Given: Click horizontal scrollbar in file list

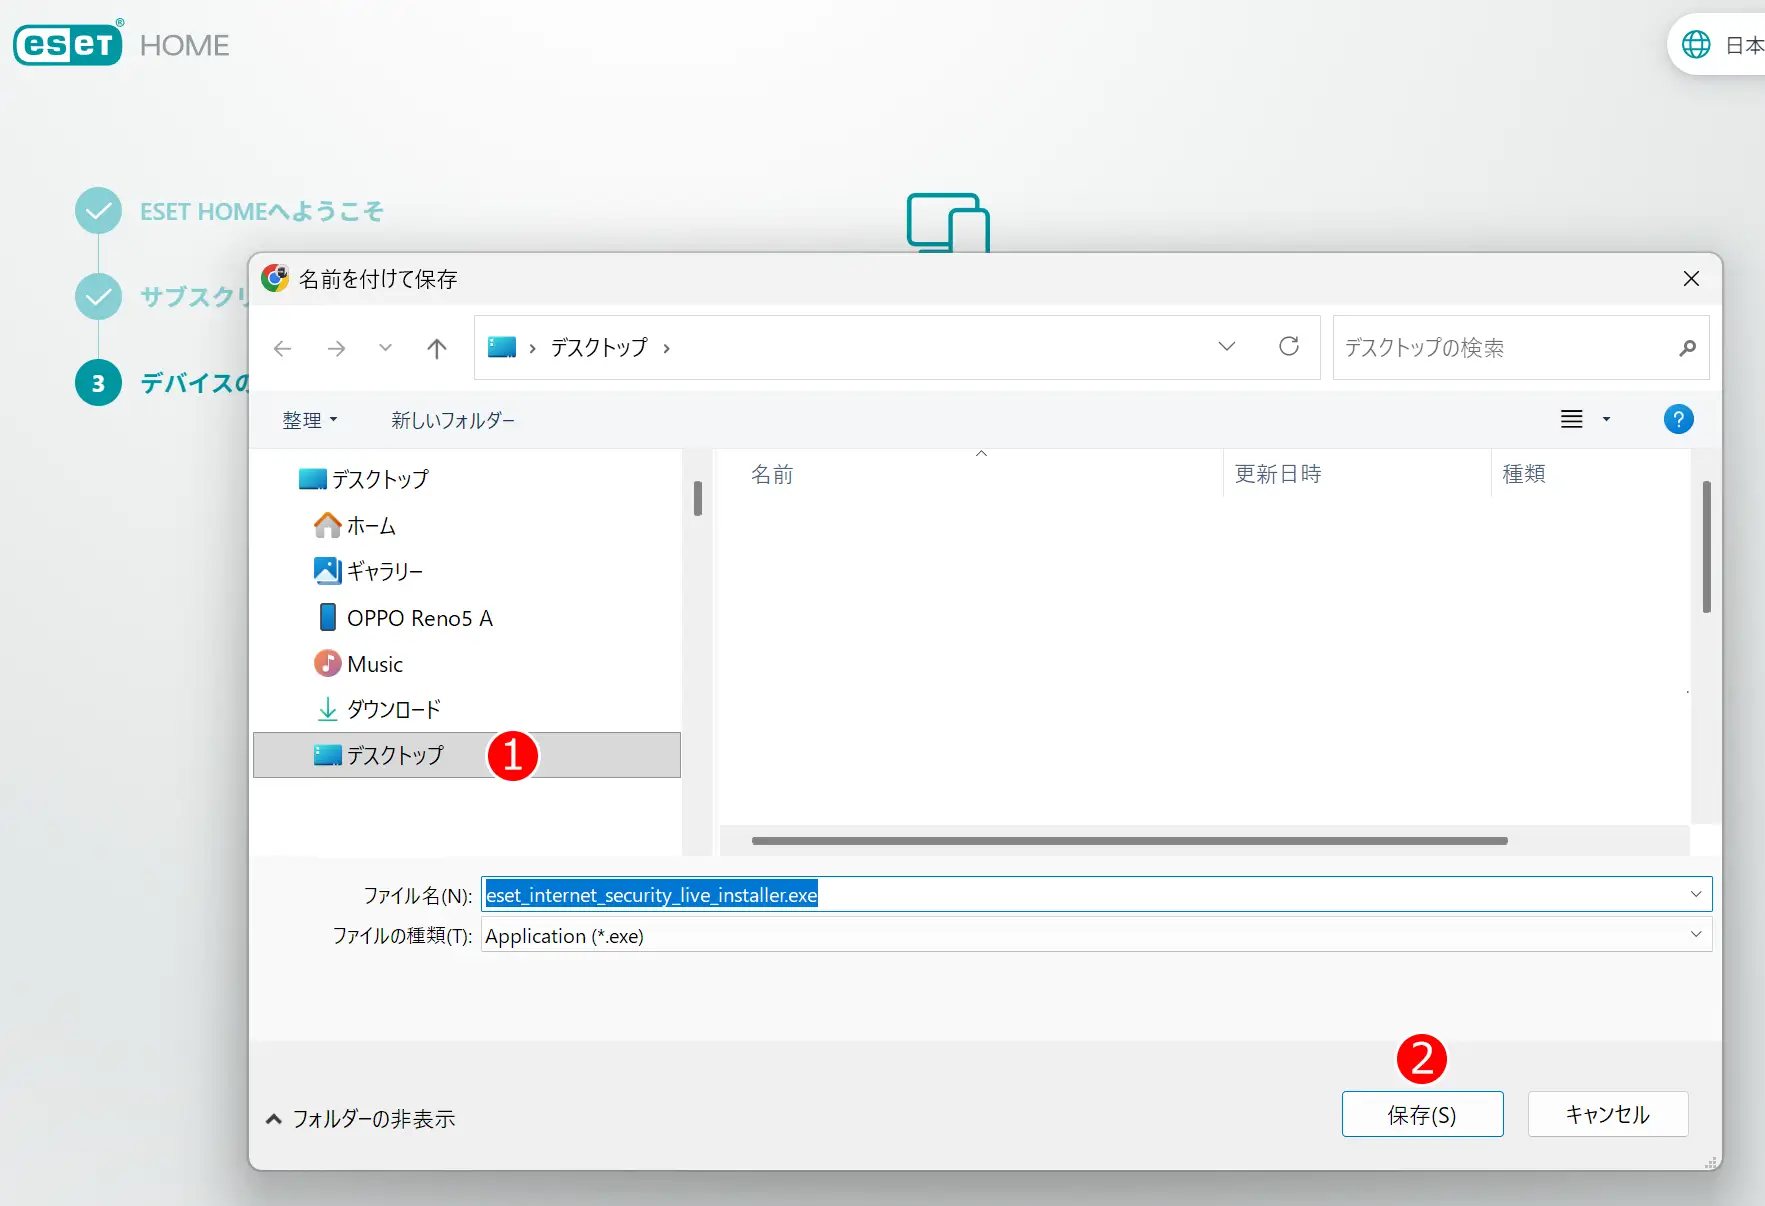Looking at the screenshot, I should point(1129,841).
